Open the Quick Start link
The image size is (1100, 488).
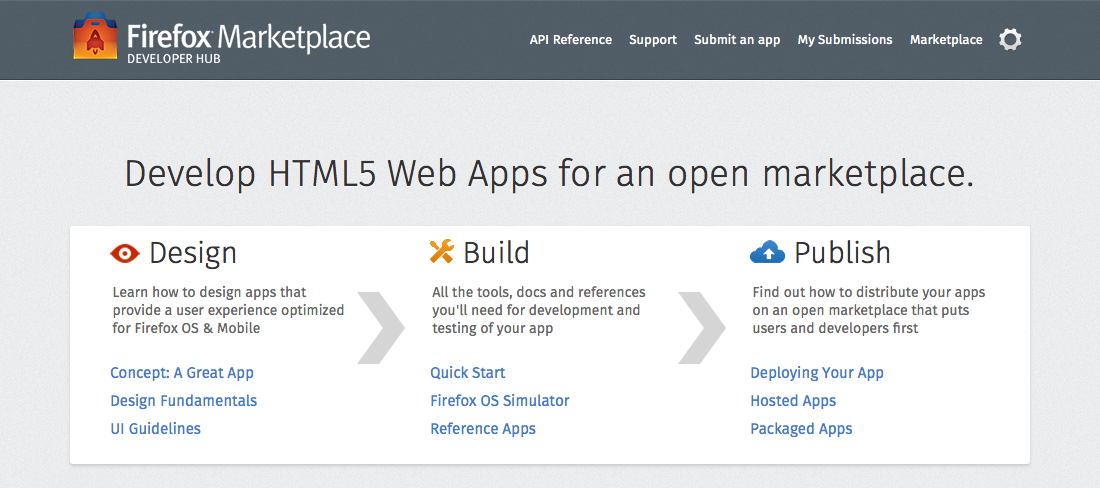pos(467,372)
